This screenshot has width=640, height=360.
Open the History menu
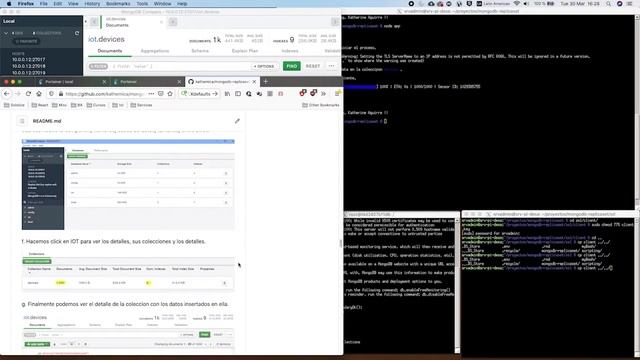click(92, 4)
